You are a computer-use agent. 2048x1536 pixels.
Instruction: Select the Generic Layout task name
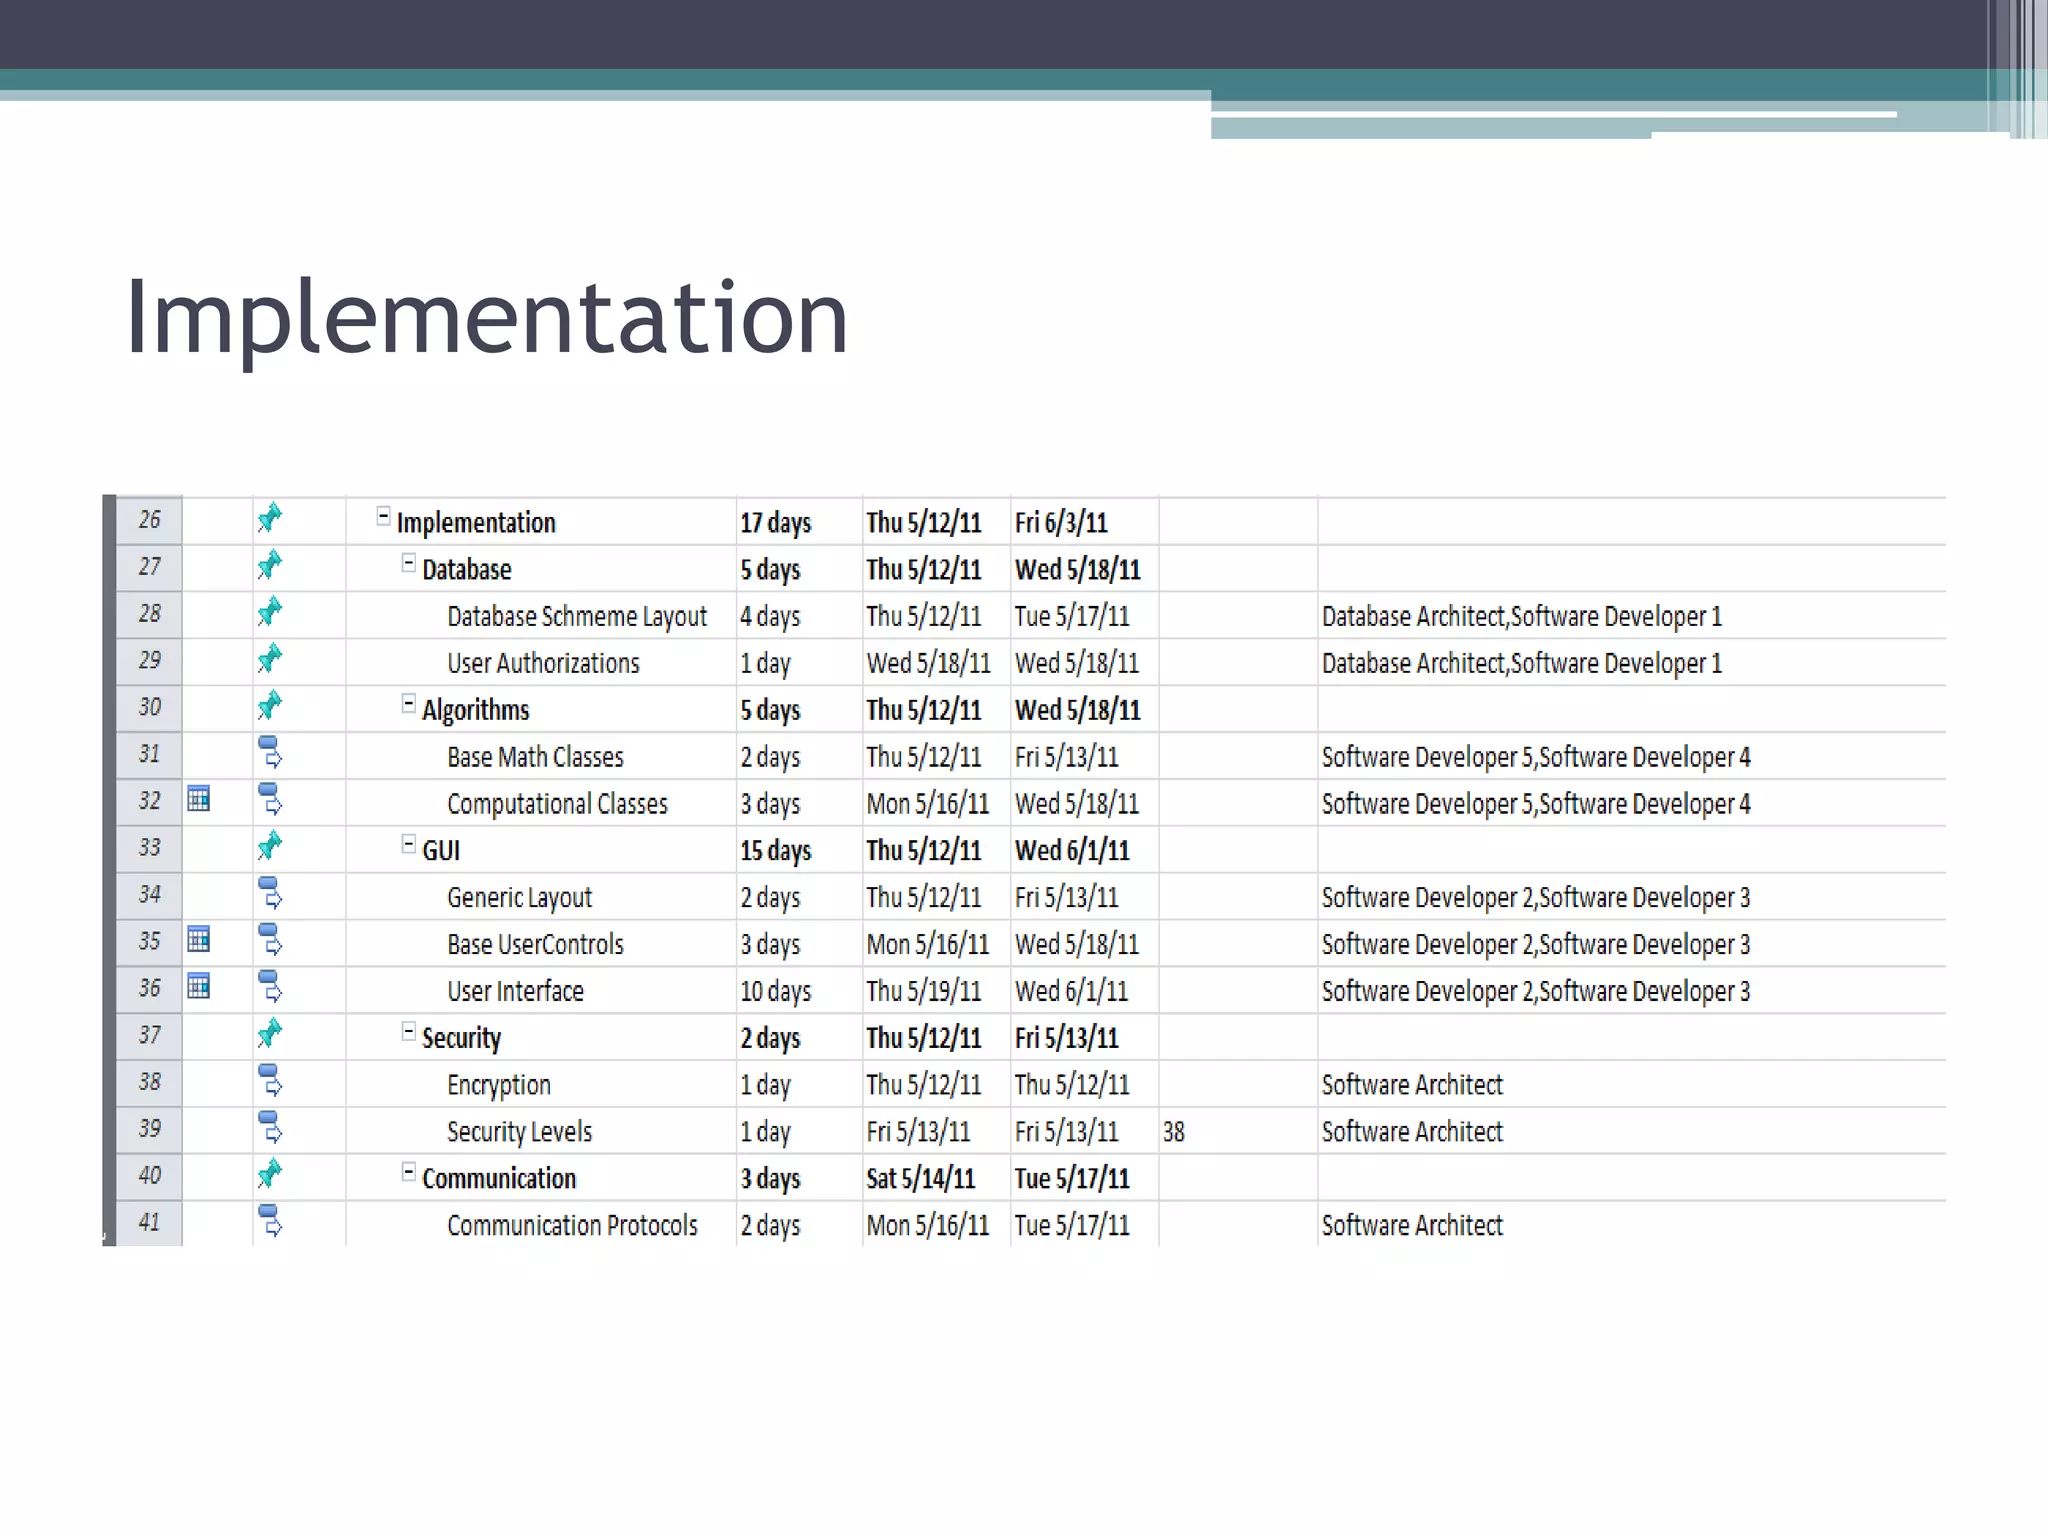[x=519, y=898]
